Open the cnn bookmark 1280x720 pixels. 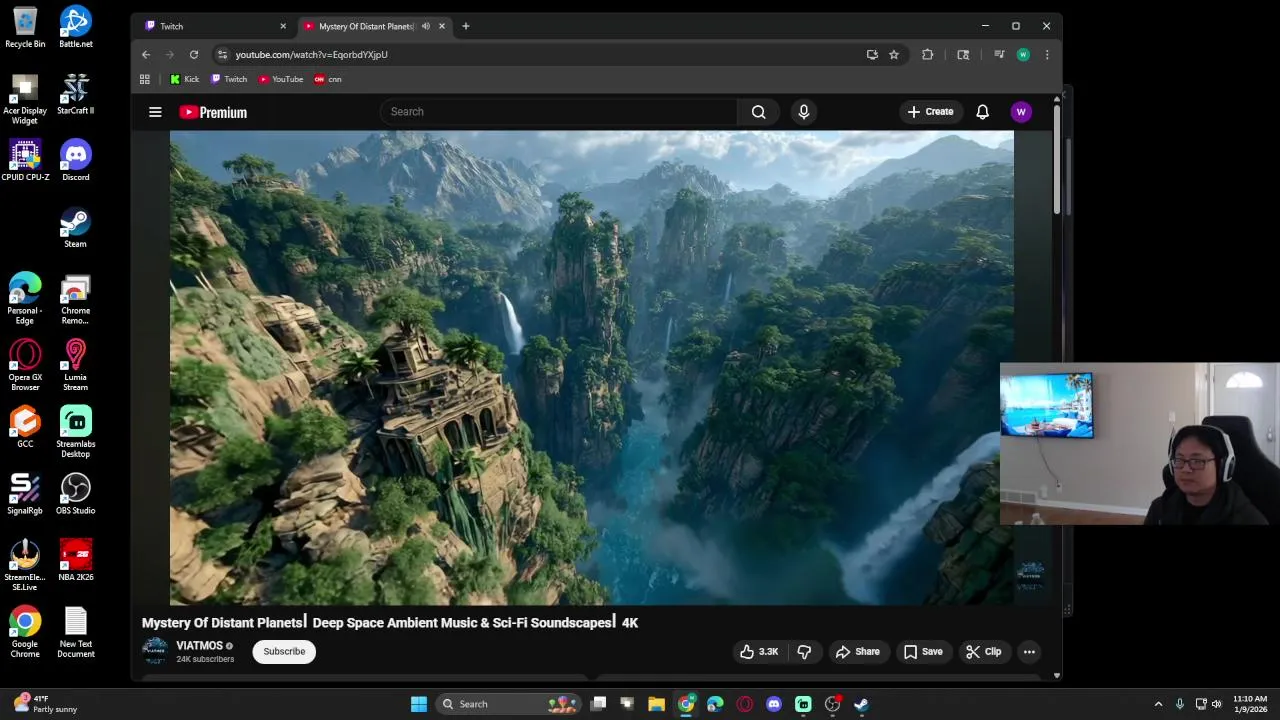pos(328,79)
